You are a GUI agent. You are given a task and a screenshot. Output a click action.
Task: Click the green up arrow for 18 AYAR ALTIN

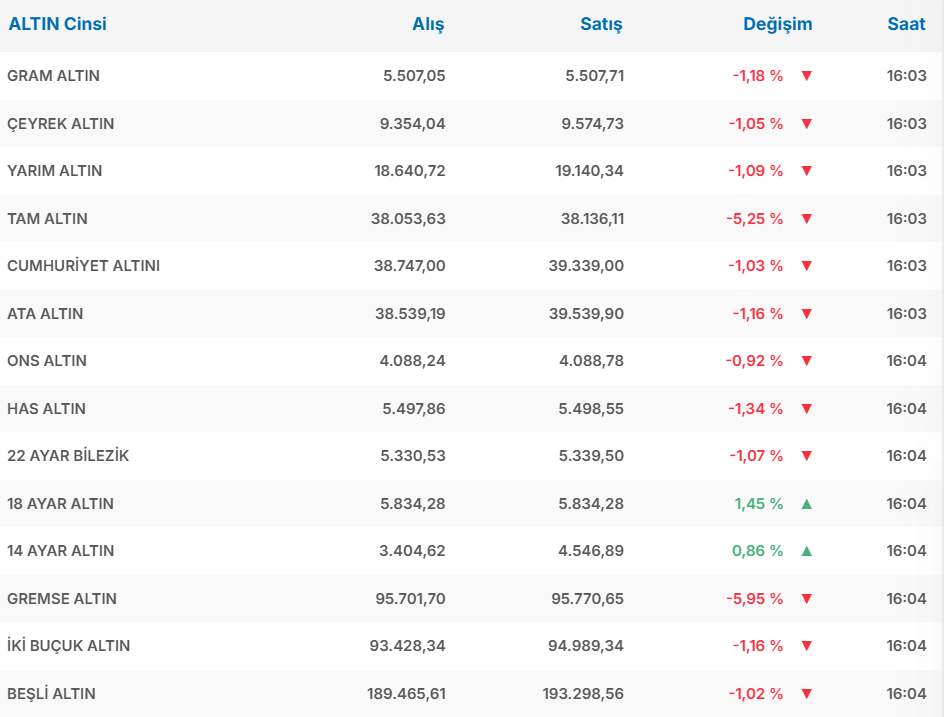[806, 504]
